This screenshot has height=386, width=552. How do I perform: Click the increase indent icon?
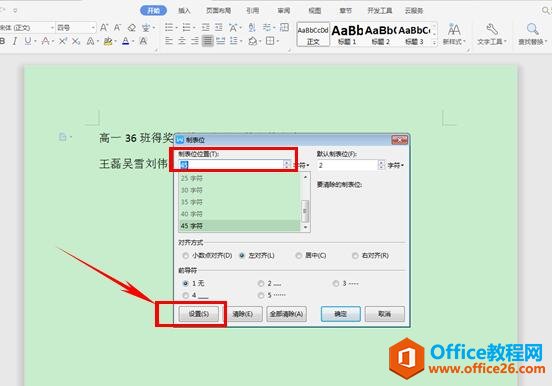coord(219,27)
